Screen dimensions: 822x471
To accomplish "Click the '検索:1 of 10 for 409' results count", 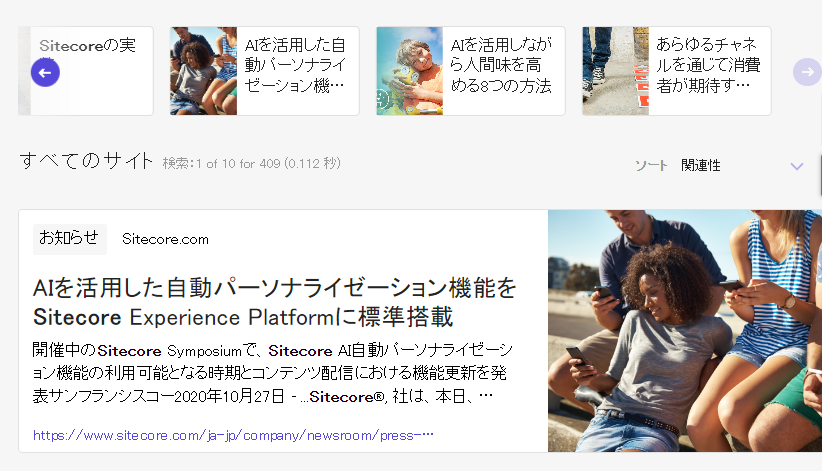I will [252, 164].
